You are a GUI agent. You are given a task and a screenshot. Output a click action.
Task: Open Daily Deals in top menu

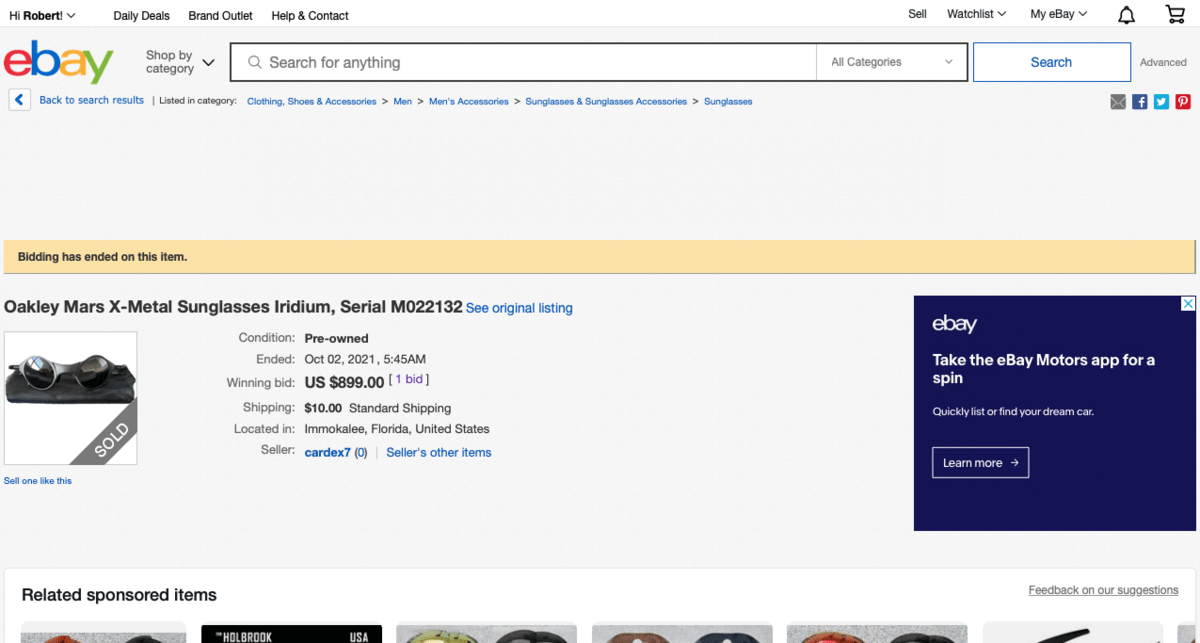(141, 15)
